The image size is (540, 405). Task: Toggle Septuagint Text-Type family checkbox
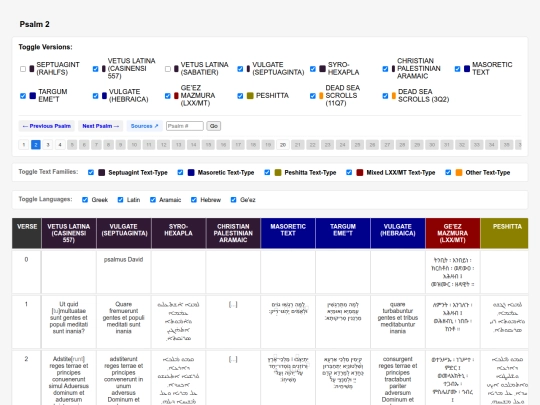[x=91, y=173]
